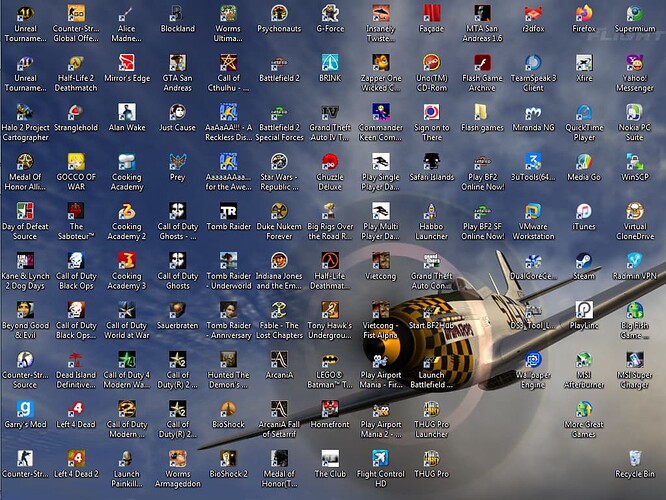Select the Stranglehold desktop icon
Screen dimensions: 666x500
tap(76, 119)
